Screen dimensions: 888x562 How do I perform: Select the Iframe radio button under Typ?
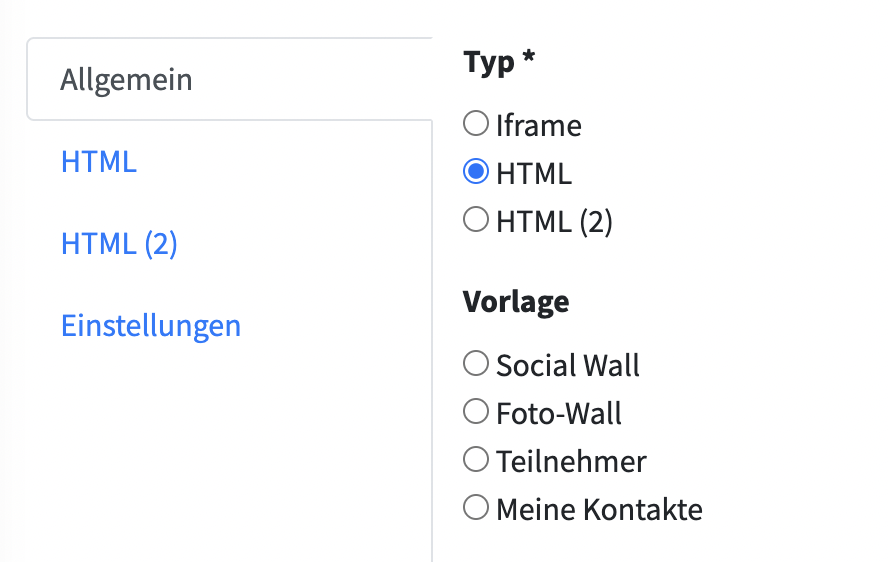click(475, 125)
